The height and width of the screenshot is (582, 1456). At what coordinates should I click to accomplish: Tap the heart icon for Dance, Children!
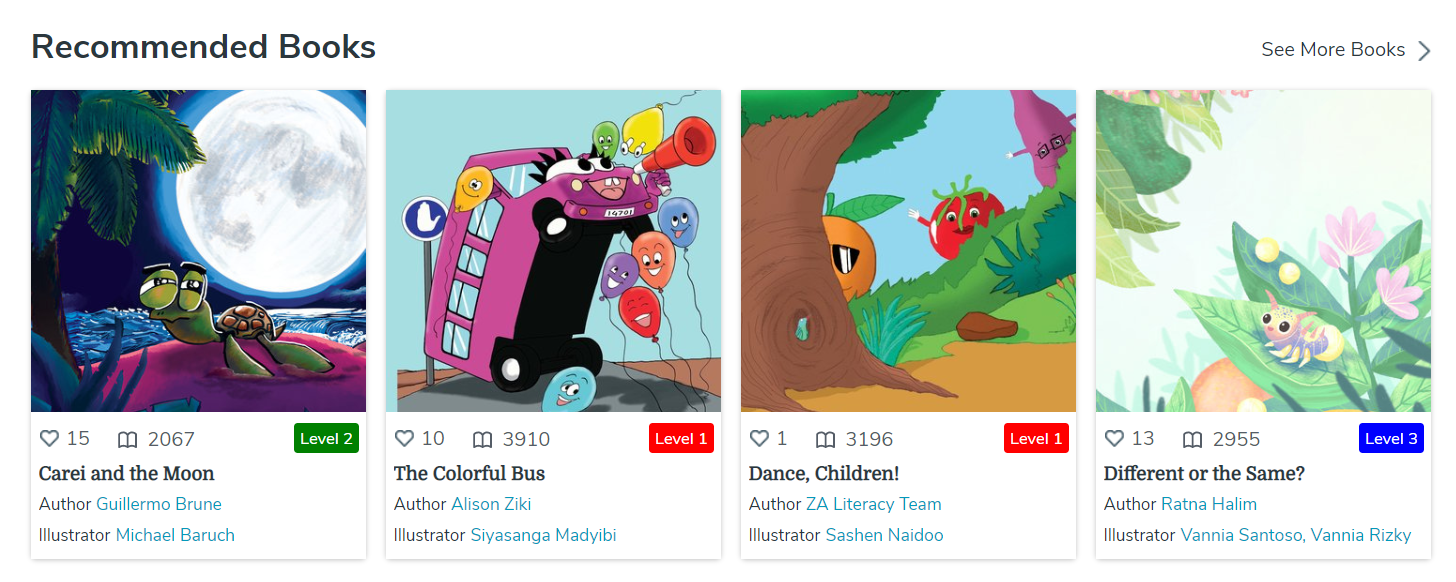(x=759, y=438)
